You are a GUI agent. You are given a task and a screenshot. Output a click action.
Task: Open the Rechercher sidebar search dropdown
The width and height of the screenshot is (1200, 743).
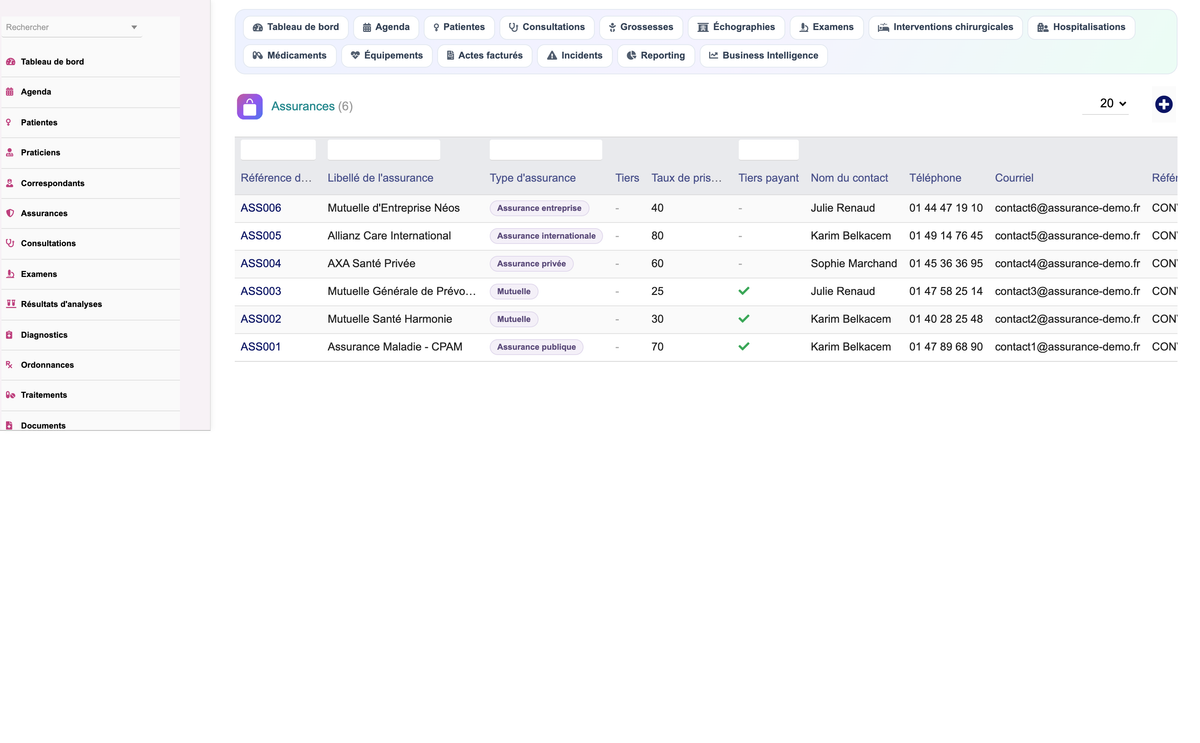pos(72,27)
